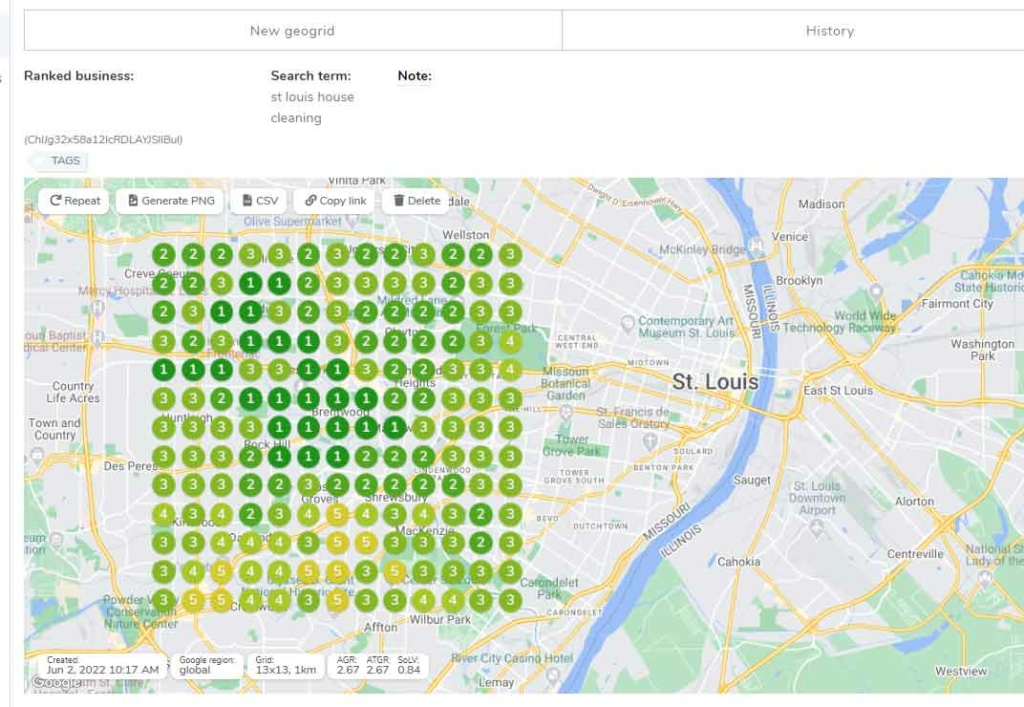Click the McKinley Bridge map pin
The width and height of the screenshot is (1024, 707).
pos(756,245)
